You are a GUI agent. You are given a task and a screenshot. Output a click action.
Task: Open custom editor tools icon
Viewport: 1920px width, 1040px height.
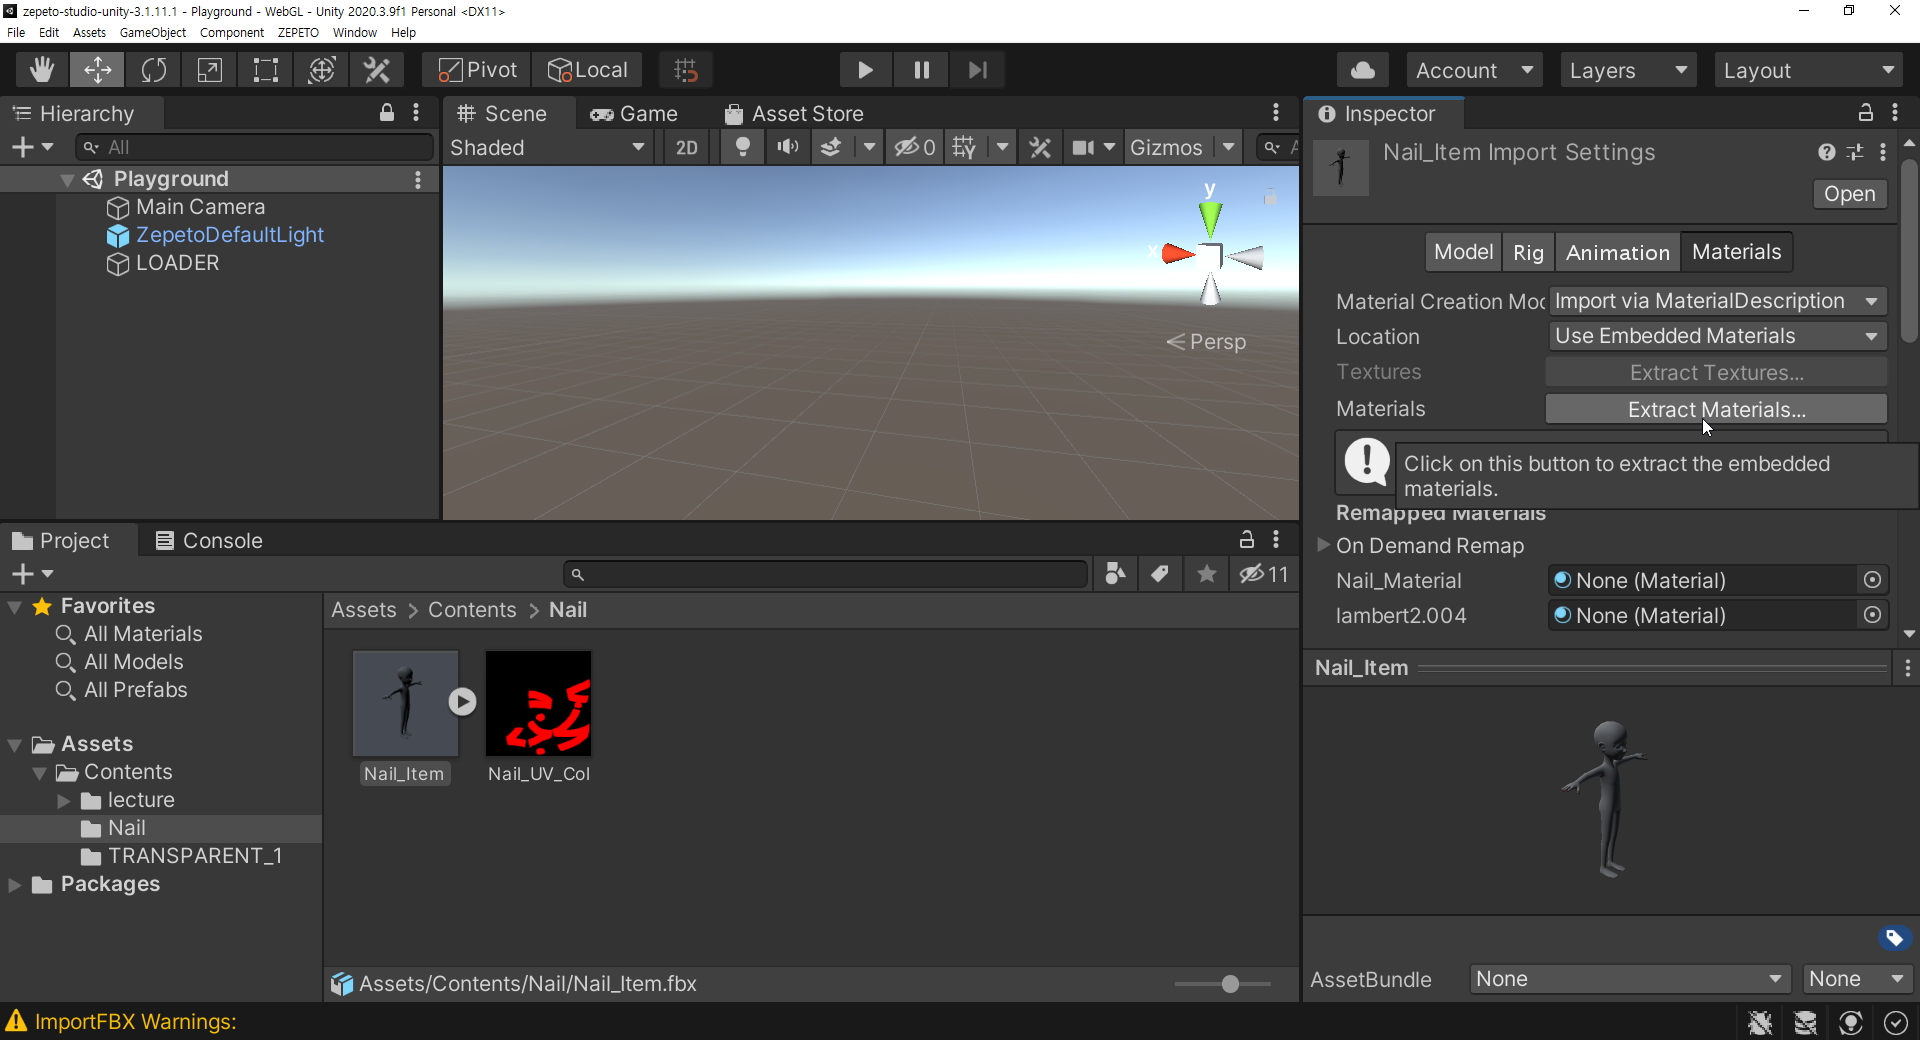click(x=377, y=70)
